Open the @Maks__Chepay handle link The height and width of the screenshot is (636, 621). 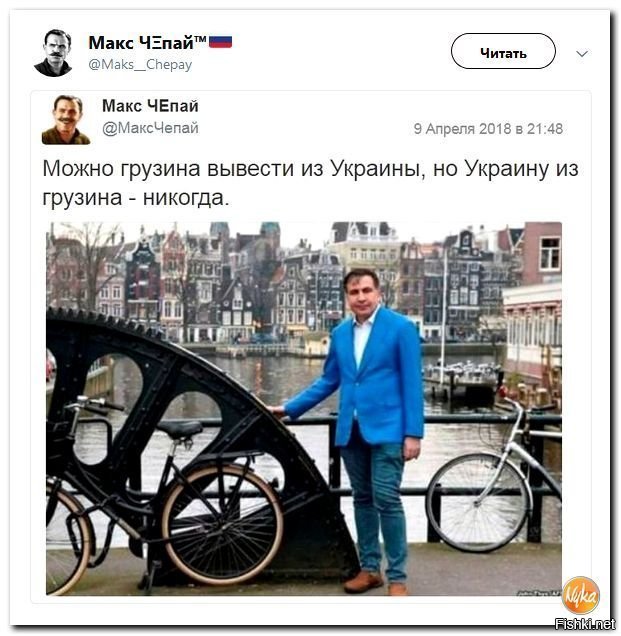pyautogui.click(x=140, y=65)
